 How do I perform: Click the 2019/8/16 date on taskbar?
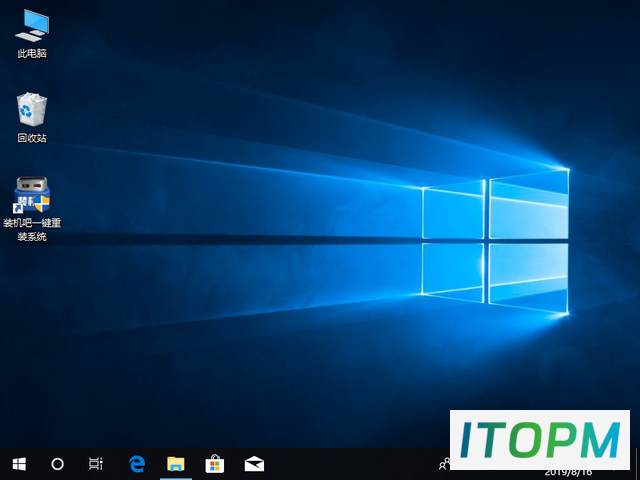point(568,473)
